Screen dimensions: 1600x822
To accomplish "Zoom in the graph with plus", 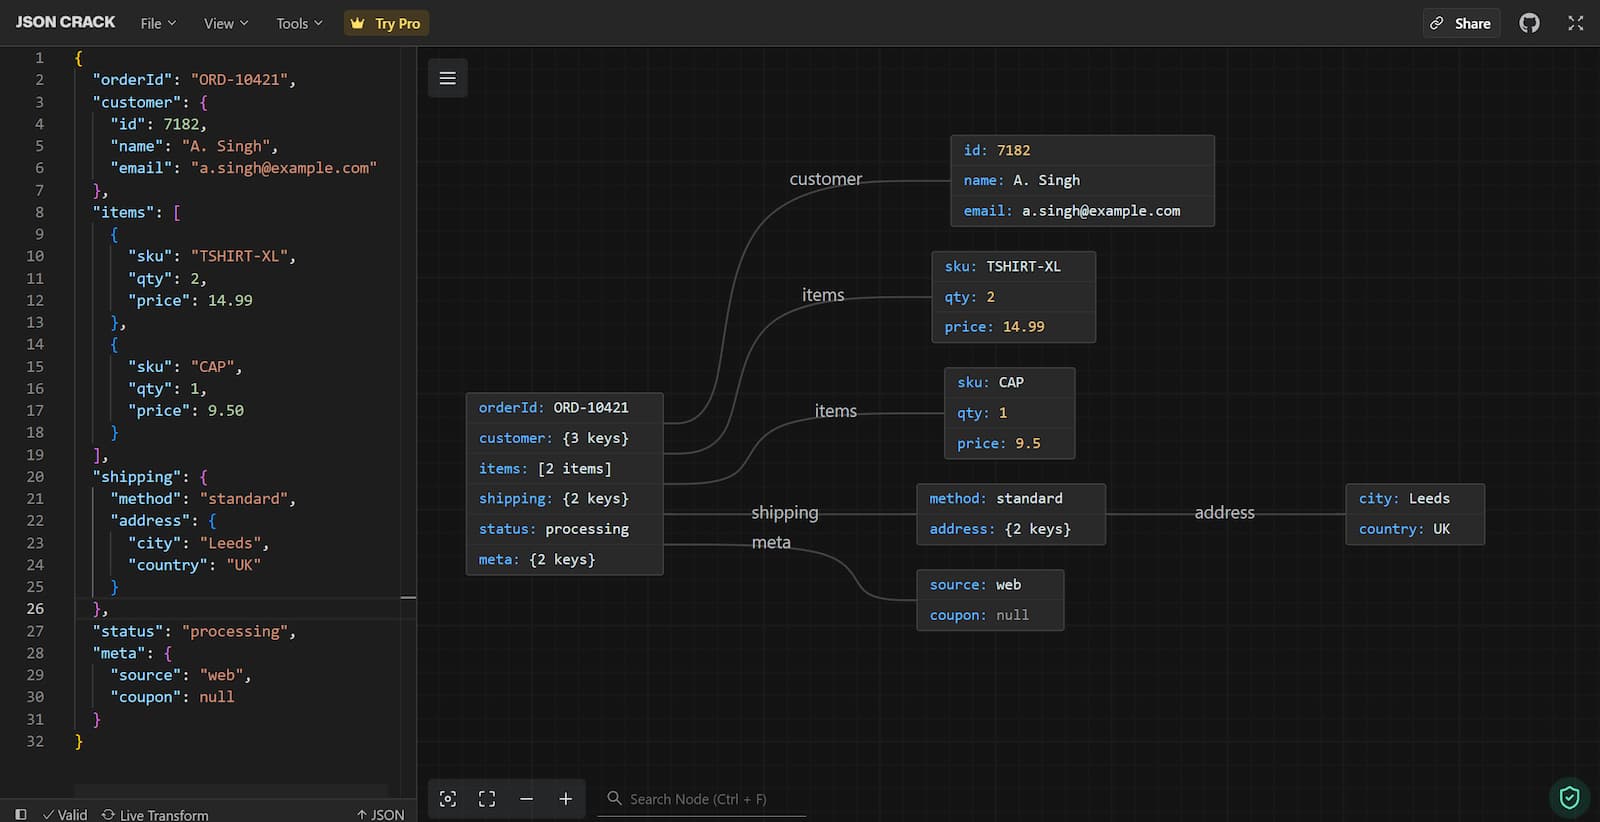I will tap(565, 799).
